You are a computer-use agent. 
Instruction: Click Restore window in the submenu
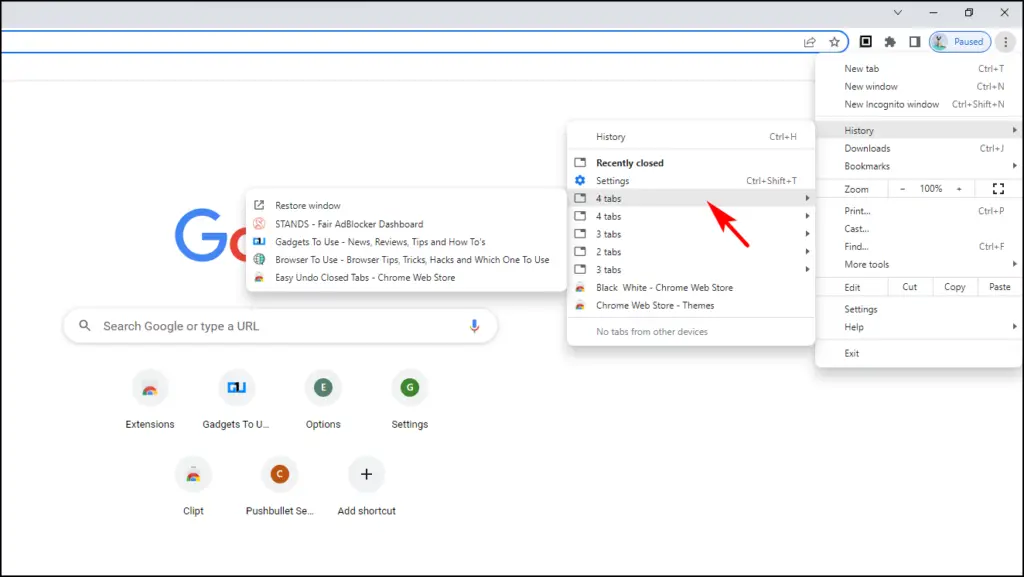pyautogui.click(x=406, y=206)
